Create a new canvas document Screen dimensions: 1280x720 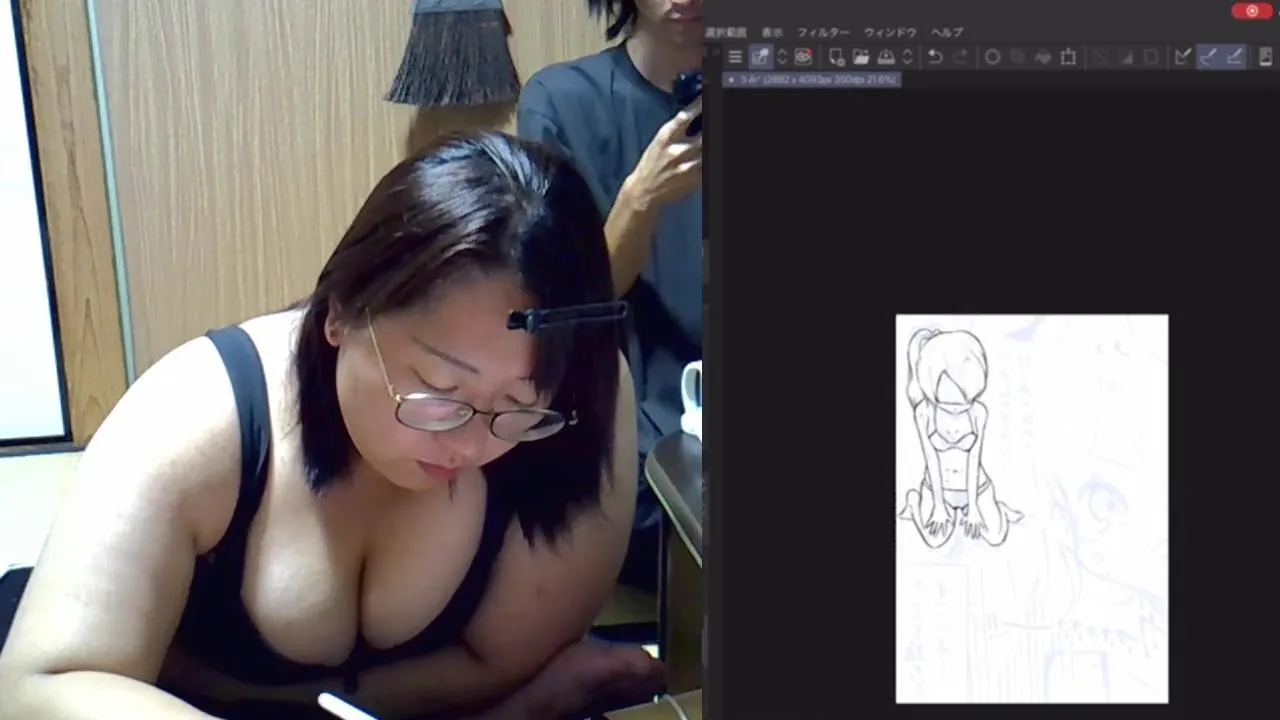pos(836,57)
